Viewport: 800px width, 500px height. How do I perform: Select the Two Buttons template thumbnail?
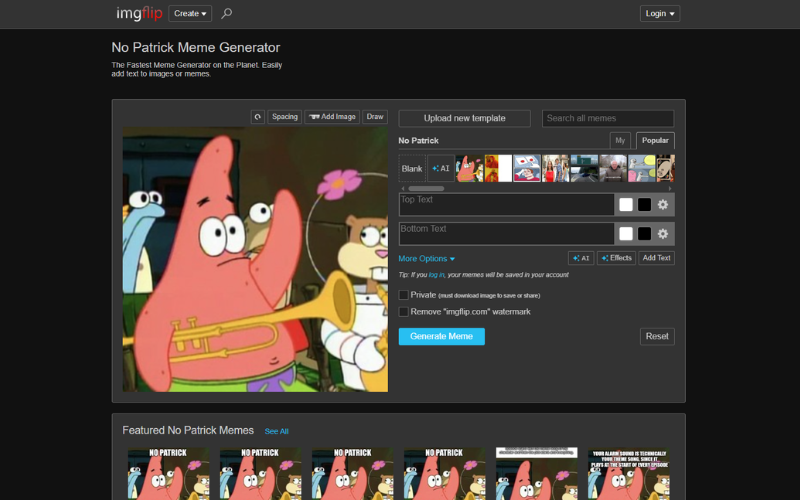coord(527,168)
